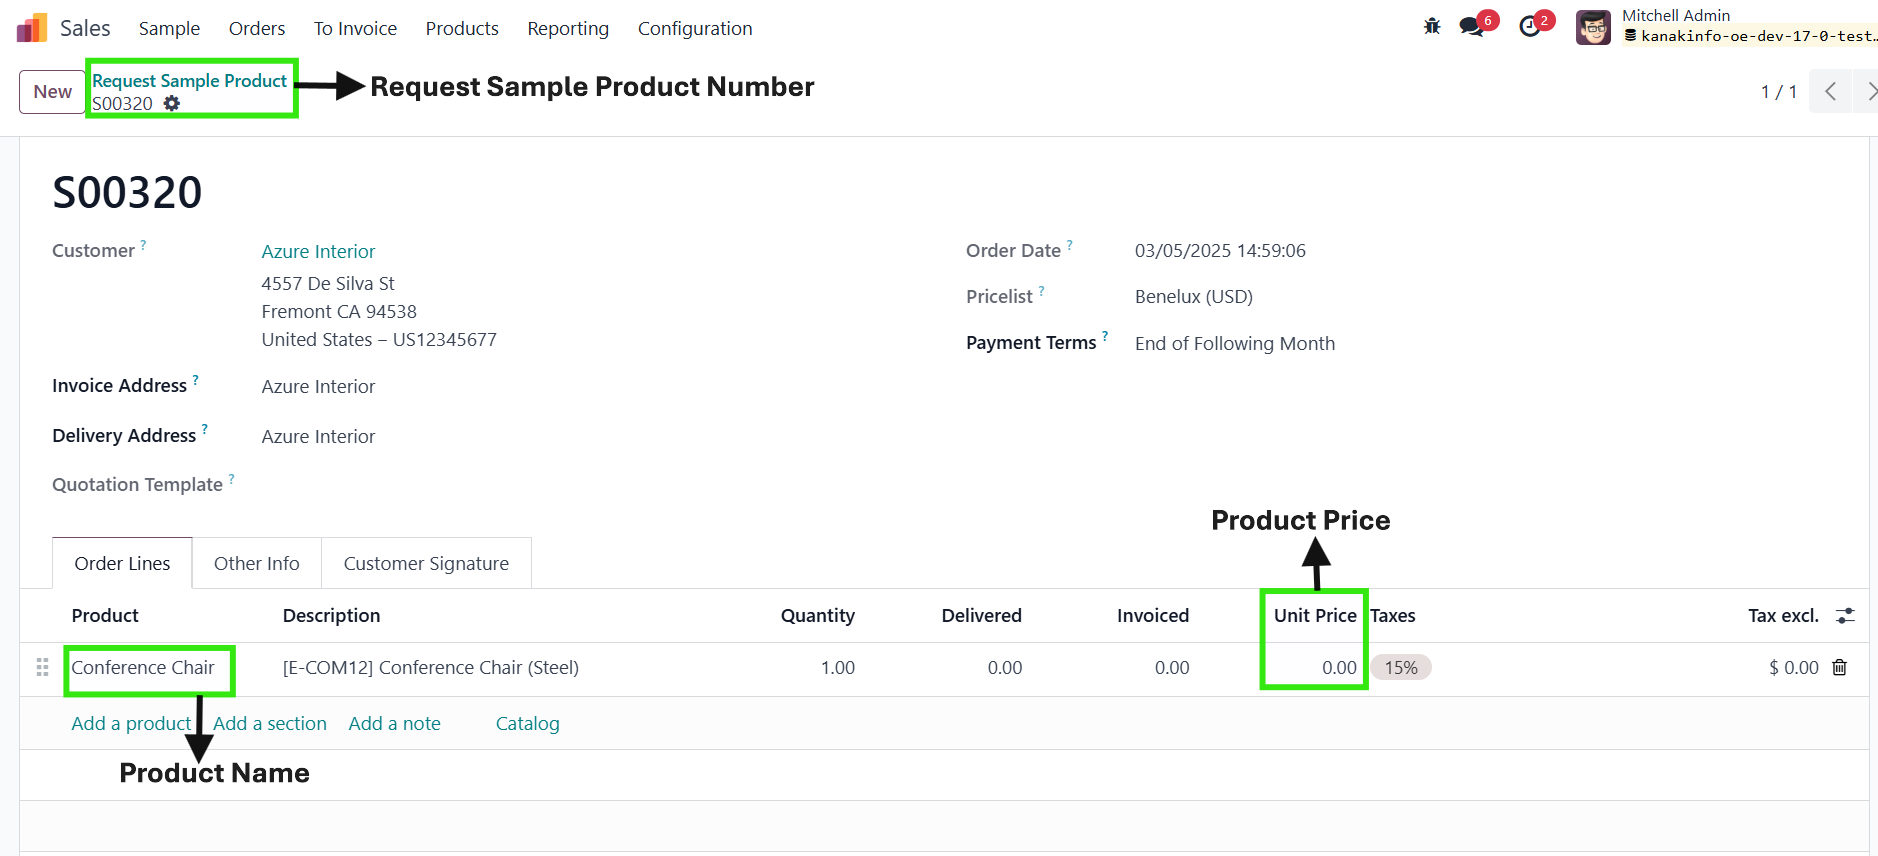Click the Payment Terms help question mark

(1105, 336)
